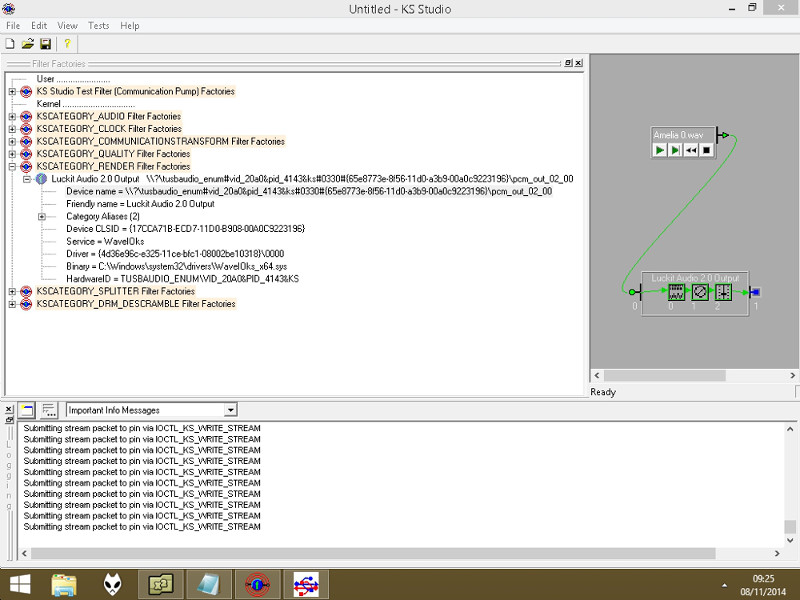Expand KSCATEGORY_SPLITTER Filter Factories node

[12, 291]
